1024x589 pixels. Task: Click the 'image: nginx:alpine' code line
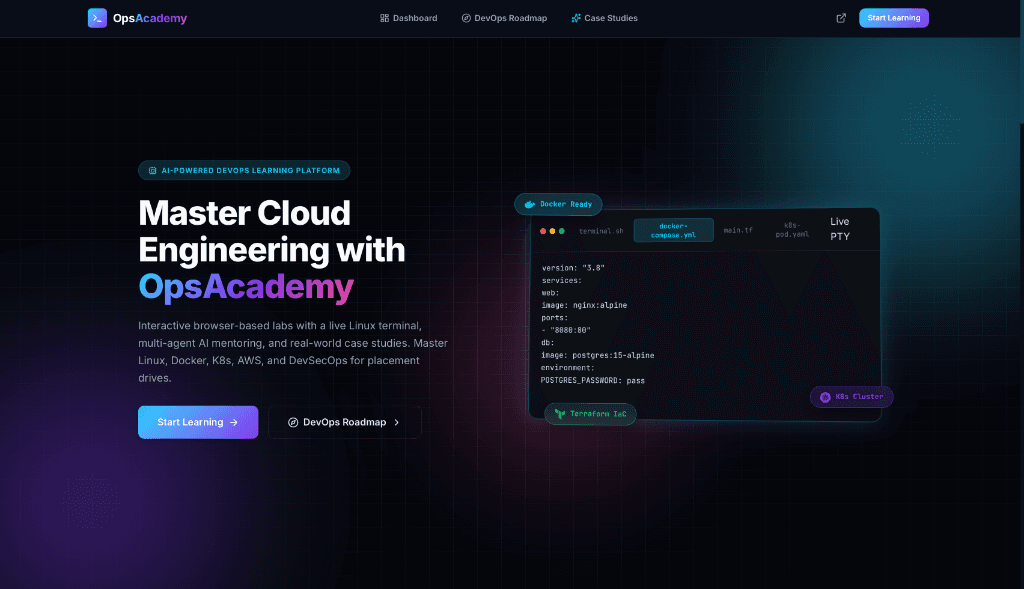(x=584, y=306)
